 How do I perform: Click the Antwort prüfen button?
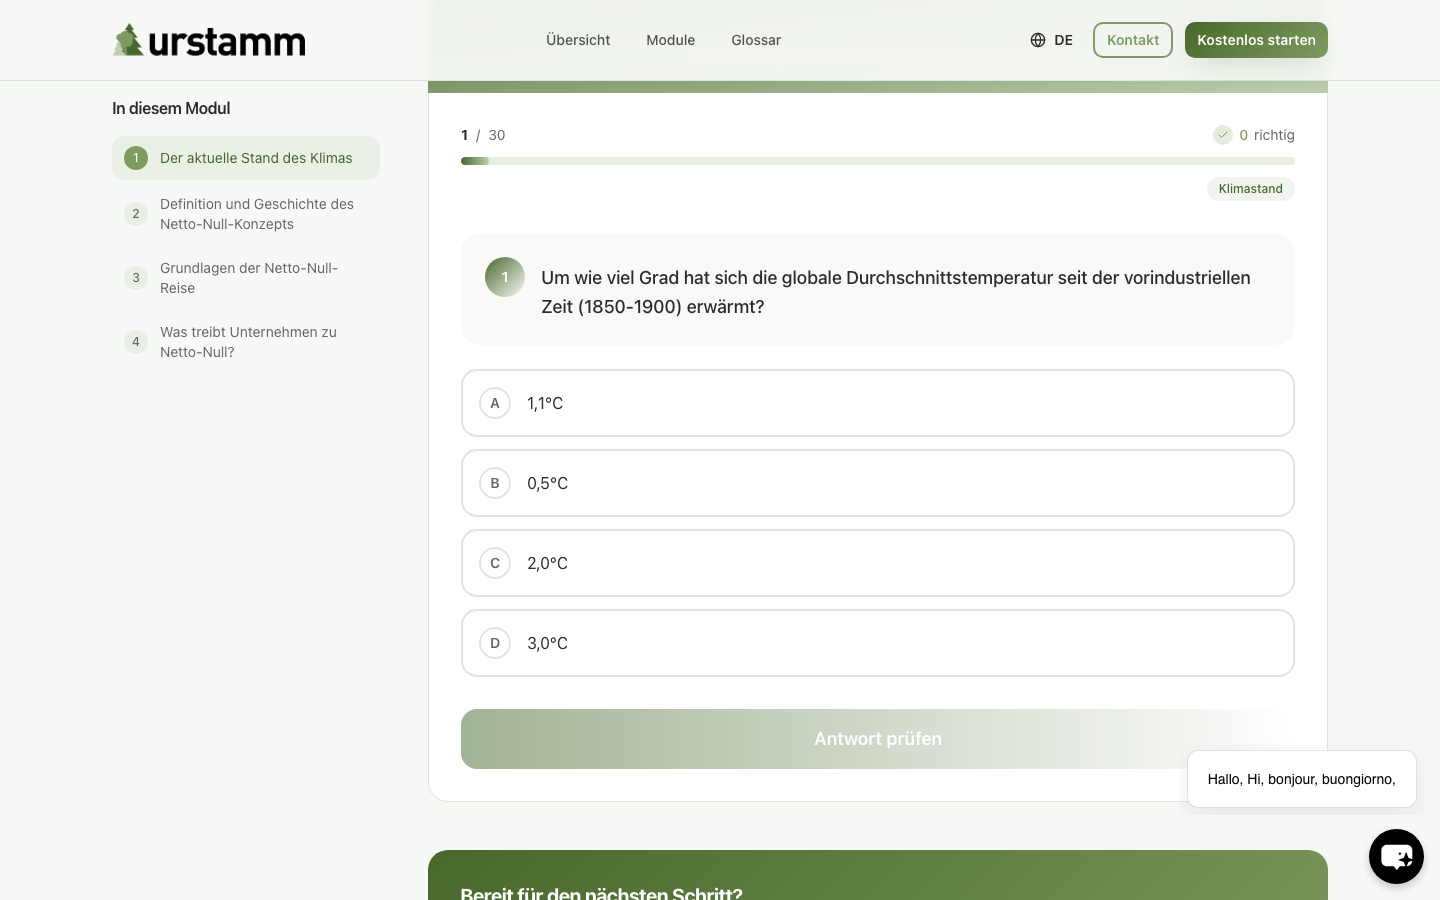tap(878, 739)
